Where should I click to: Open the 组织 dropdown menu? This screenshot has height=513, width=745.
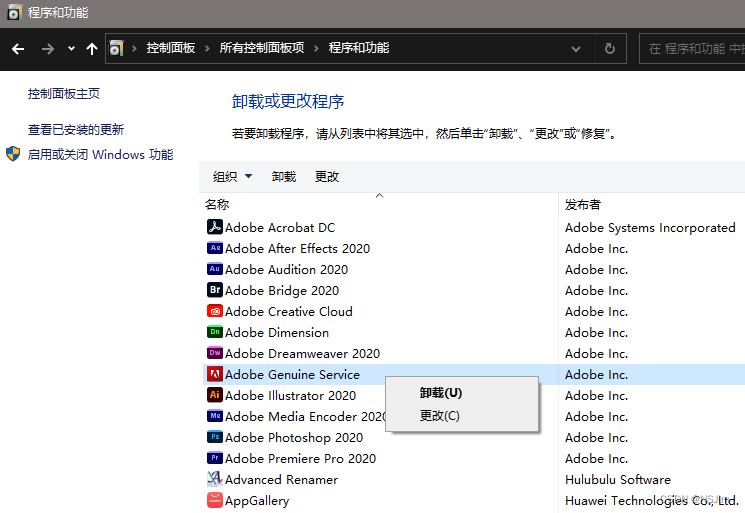[232, 177]
